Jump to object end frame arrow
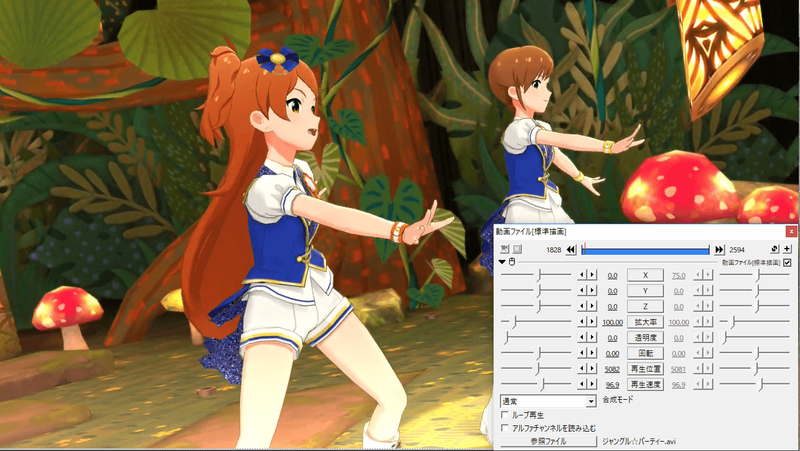The height and width of the screenshot is (451, 800). pyautogui.click(x=719, y=249)
